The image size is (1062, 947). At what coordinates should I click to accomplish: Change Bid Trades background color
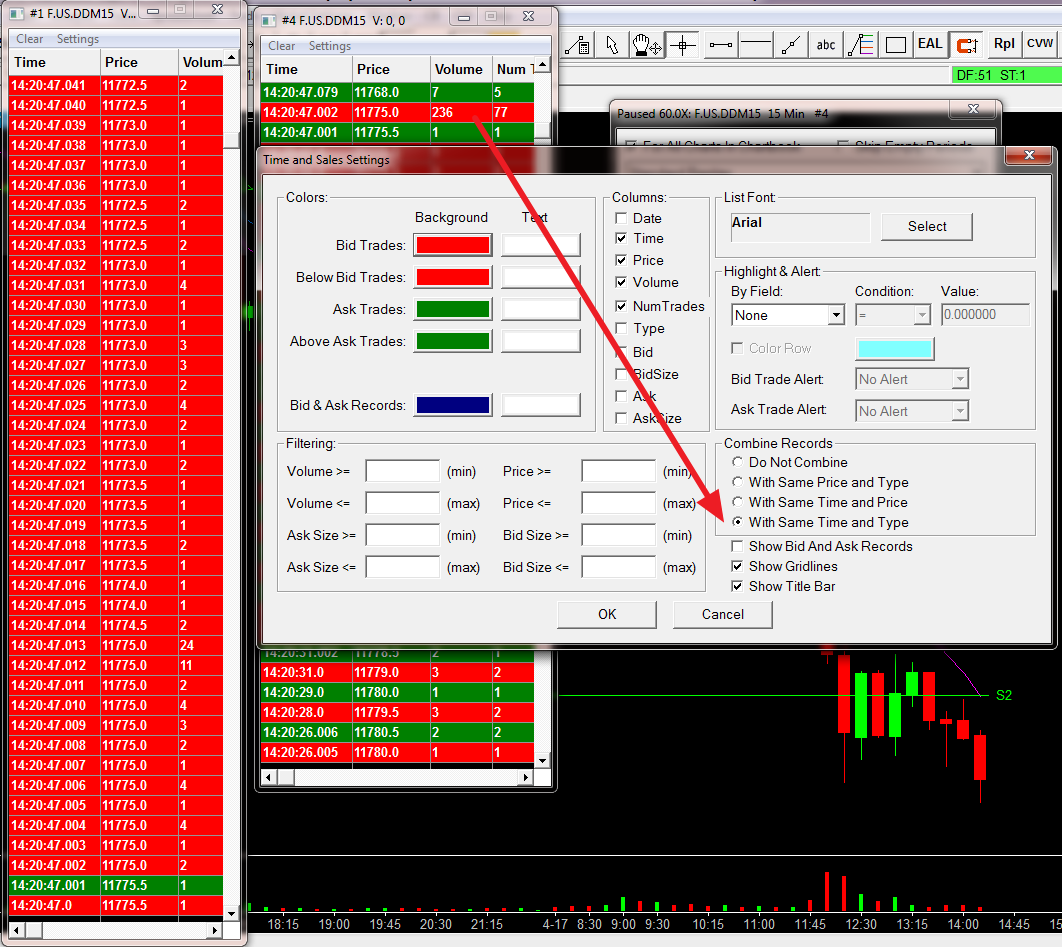pyautogui.click(x=452, y=245)
